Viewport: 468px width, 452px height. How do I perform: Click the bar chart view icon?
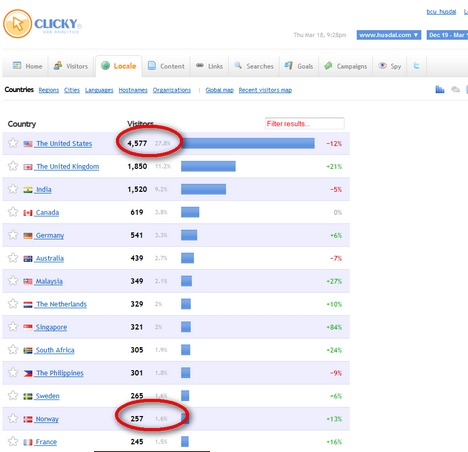(440, 89)
